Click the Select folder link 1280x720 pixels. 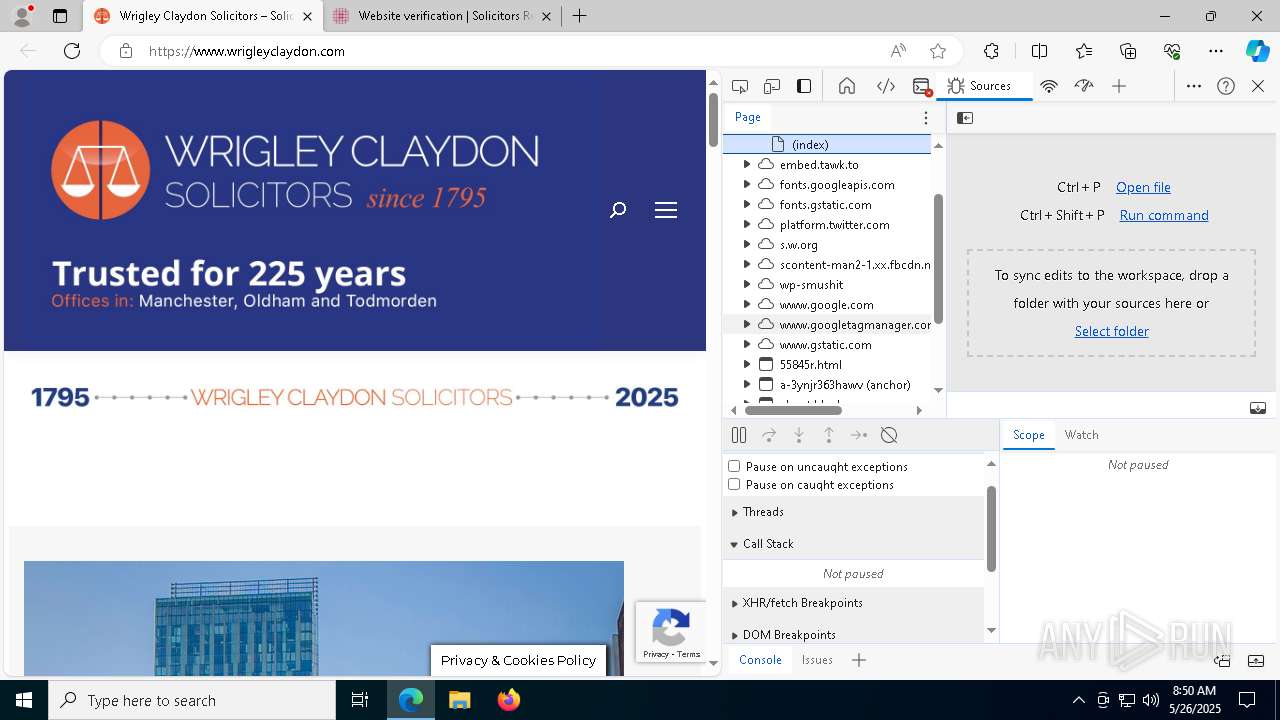point(1111,331)
